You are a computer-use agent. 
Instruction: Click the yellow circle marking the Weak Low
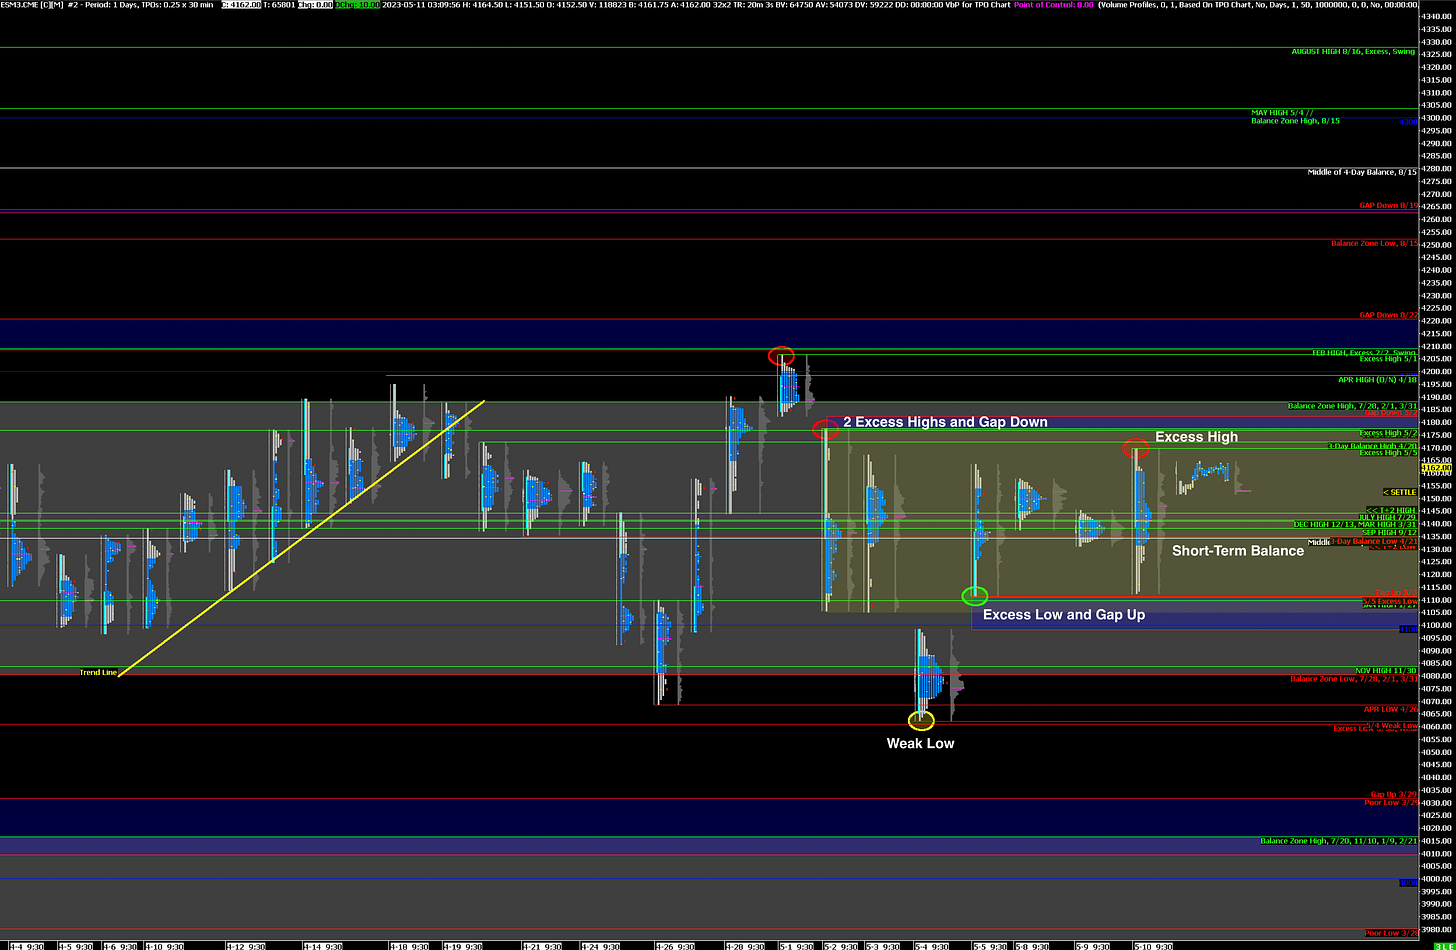click(921, 720)
